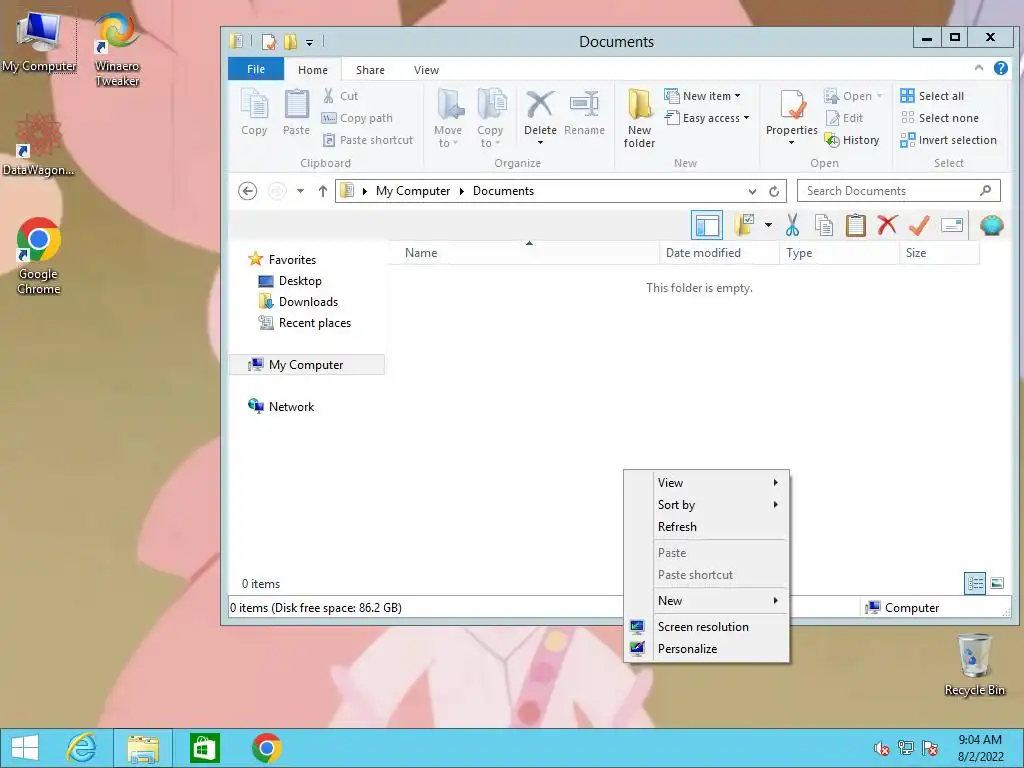Select Screen resolution from the context menu
The height and width of the screenshot is (768, 1024).
click(x=707, y=627)
